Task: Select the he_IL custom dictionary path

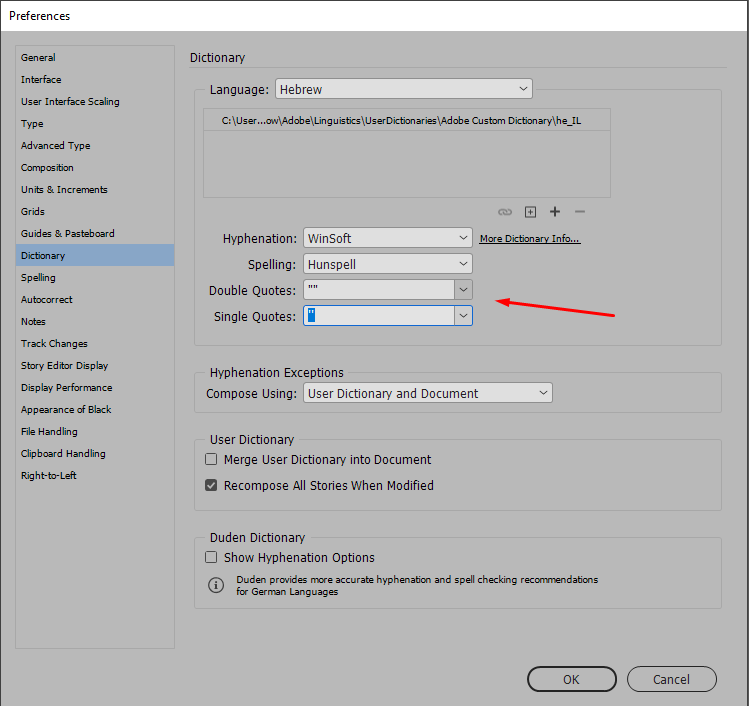Action: (x=407, y=120)
